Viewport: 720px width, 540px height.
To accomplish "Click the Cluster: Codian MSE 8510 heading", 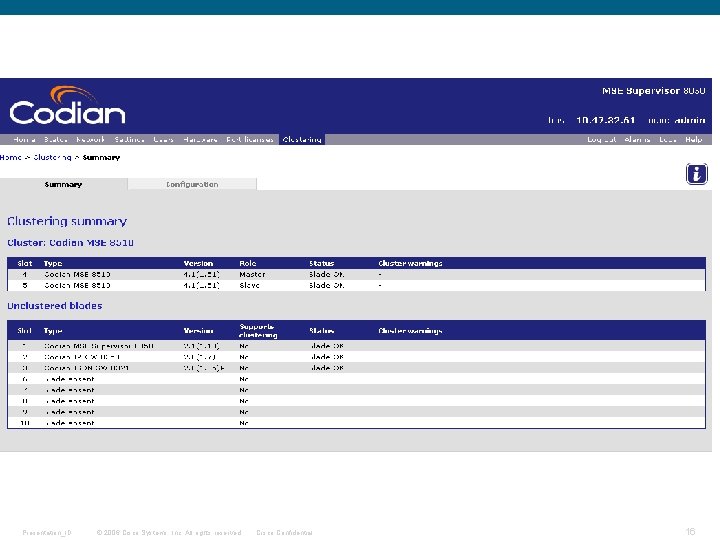I will tap(70, 242).
